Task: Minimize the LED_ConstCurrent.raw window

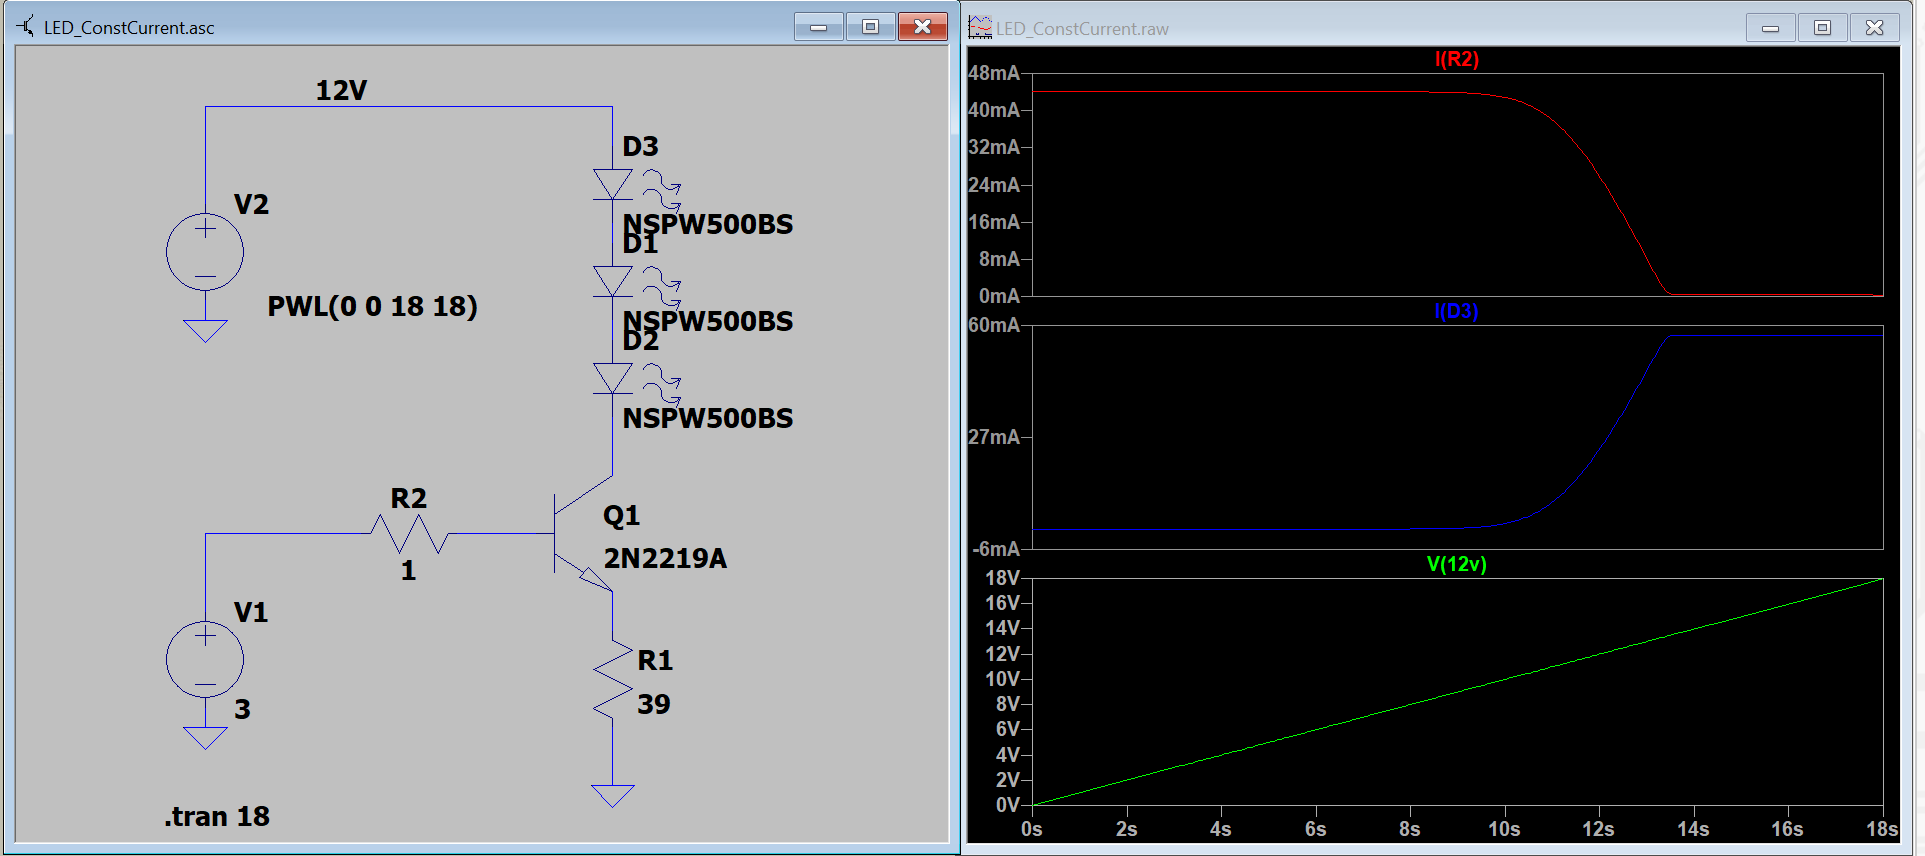Action: (1771, 28)
